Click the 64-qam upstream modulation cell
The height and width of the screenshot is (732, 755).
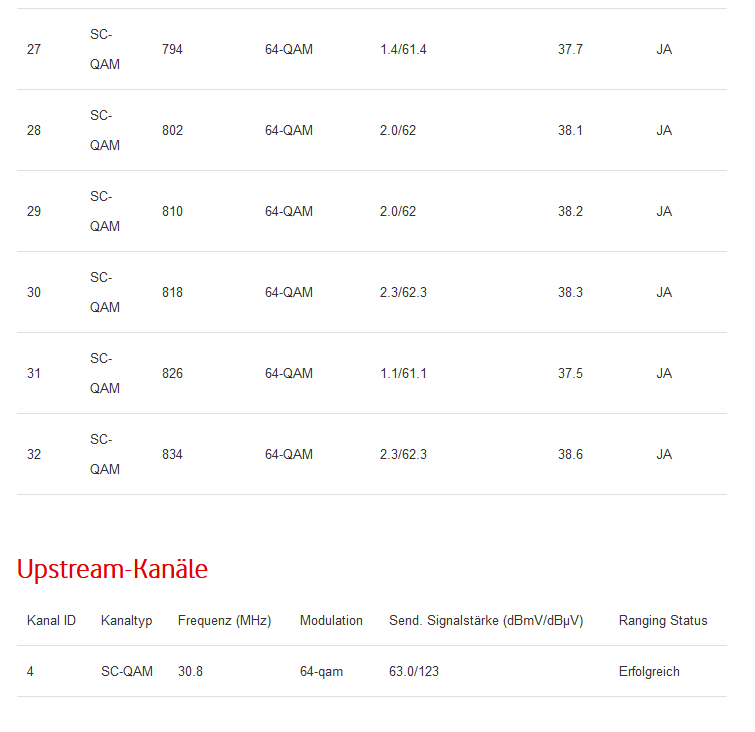point(321,671)
